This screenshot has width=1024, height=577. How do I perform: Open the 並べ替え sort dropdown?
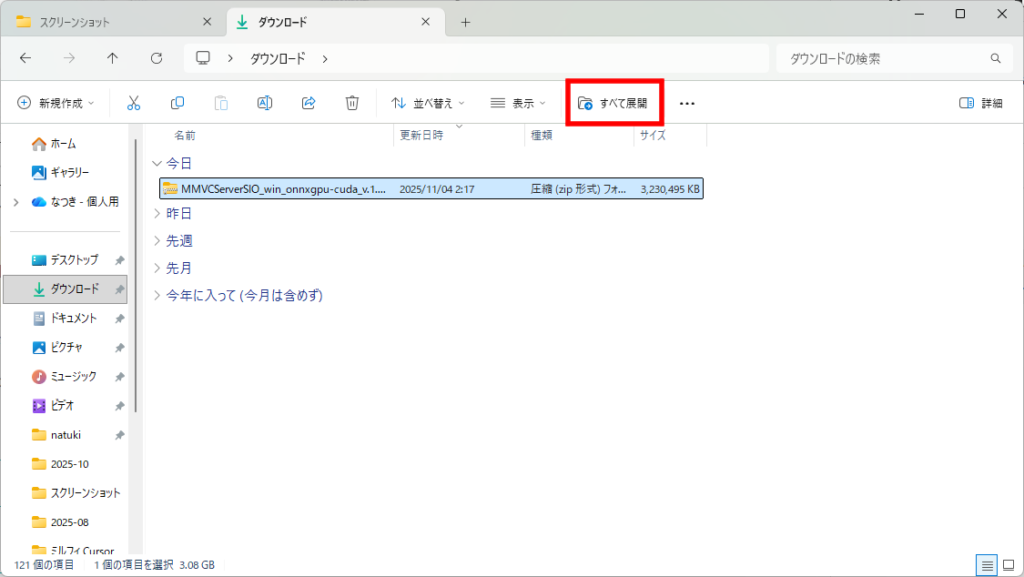pyautogui.click(x=427, y=103)
